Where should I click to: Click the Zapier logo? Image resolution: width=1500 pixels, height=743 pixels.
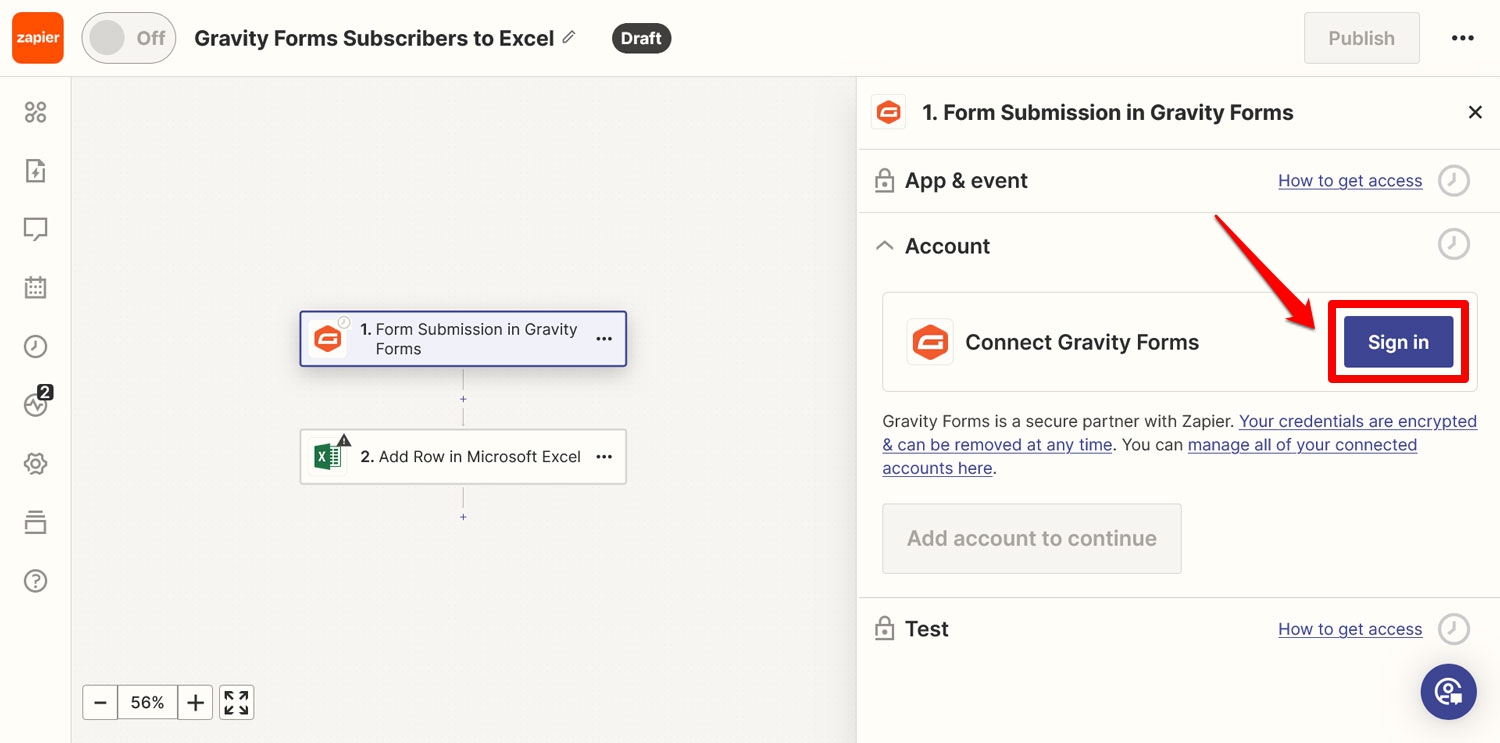38,38
